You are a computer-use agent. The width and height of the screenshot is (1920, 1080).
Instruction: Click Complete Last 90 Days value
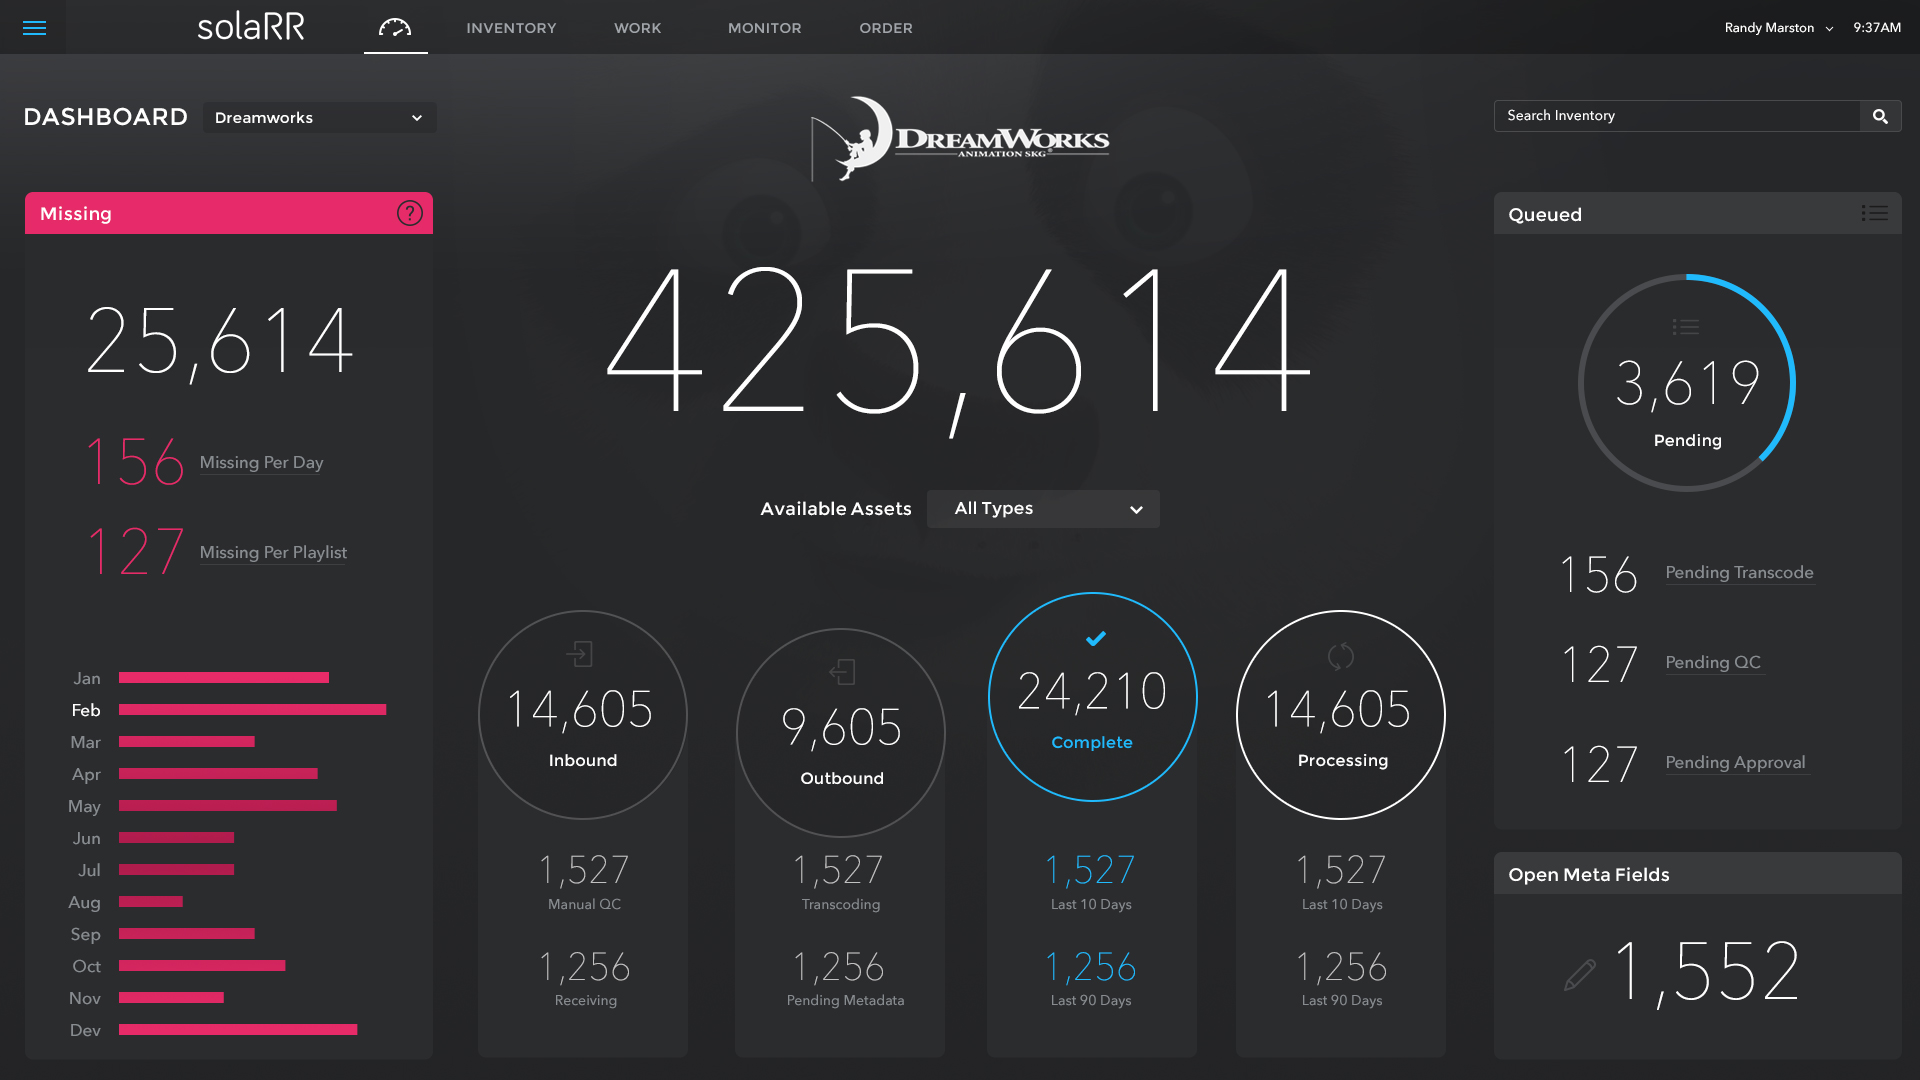pyautogui.click(x=1091, y=968)
